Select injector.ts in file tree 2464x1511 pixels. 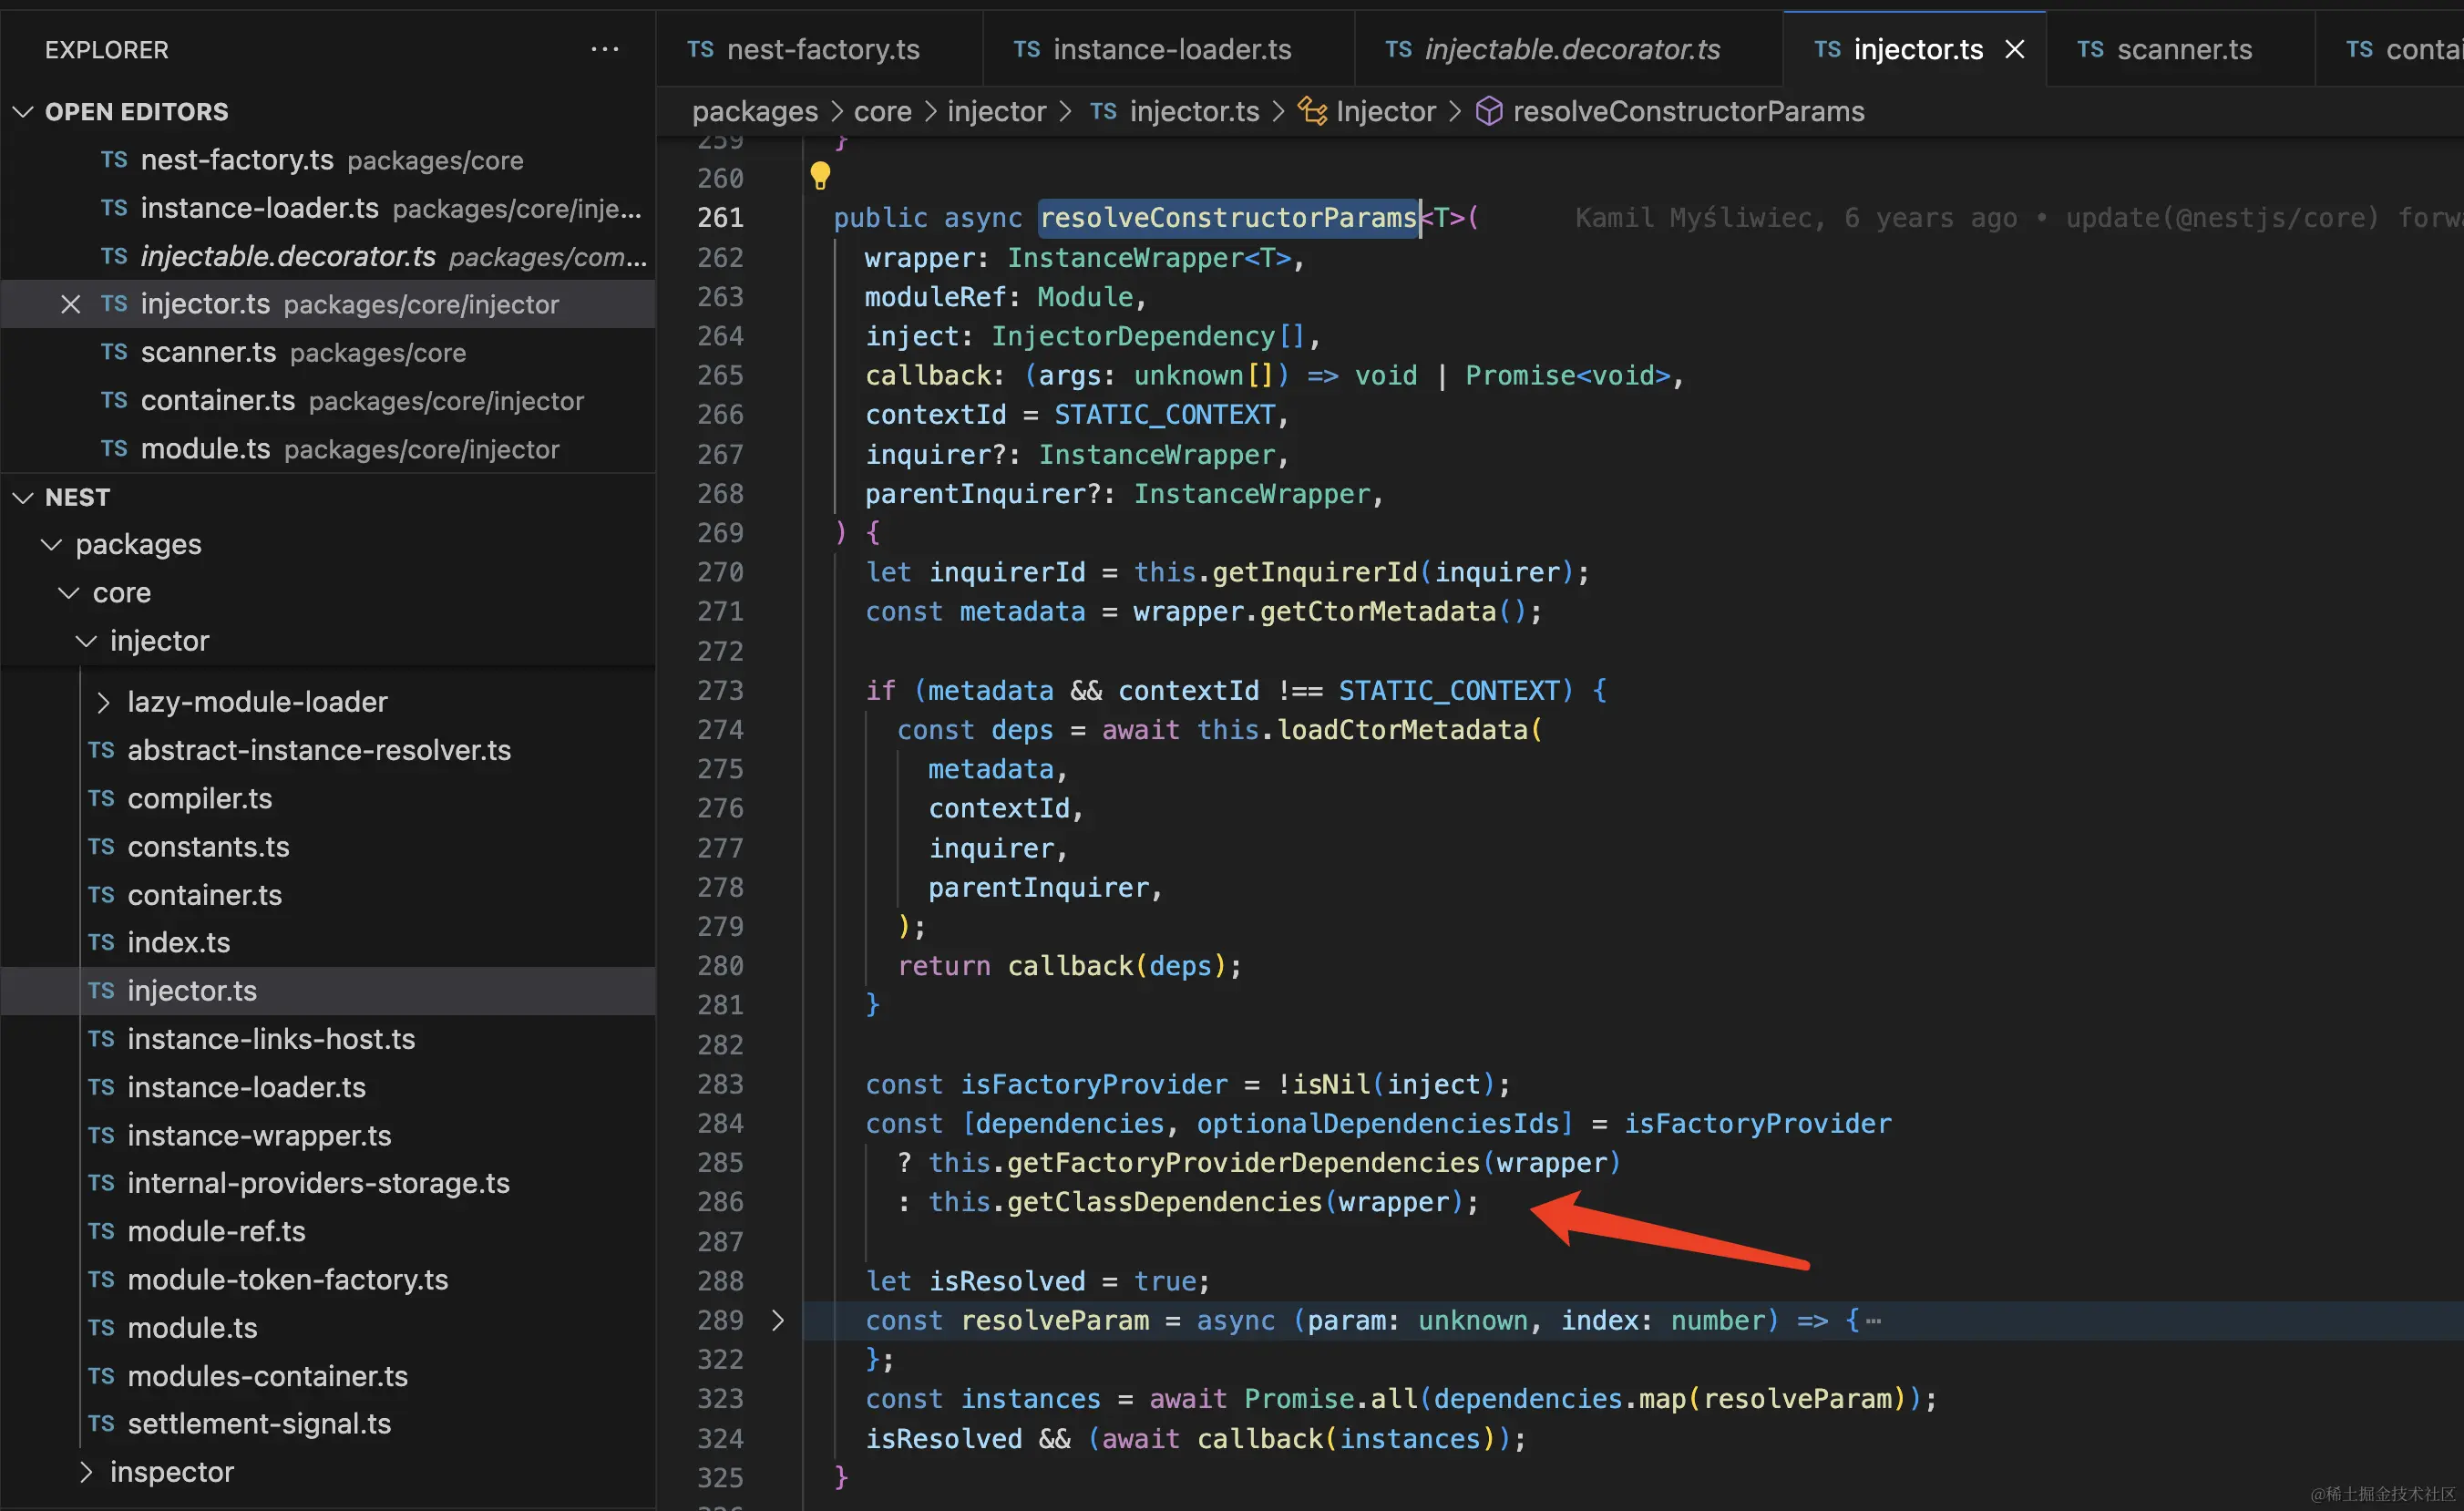pos(328,990)
